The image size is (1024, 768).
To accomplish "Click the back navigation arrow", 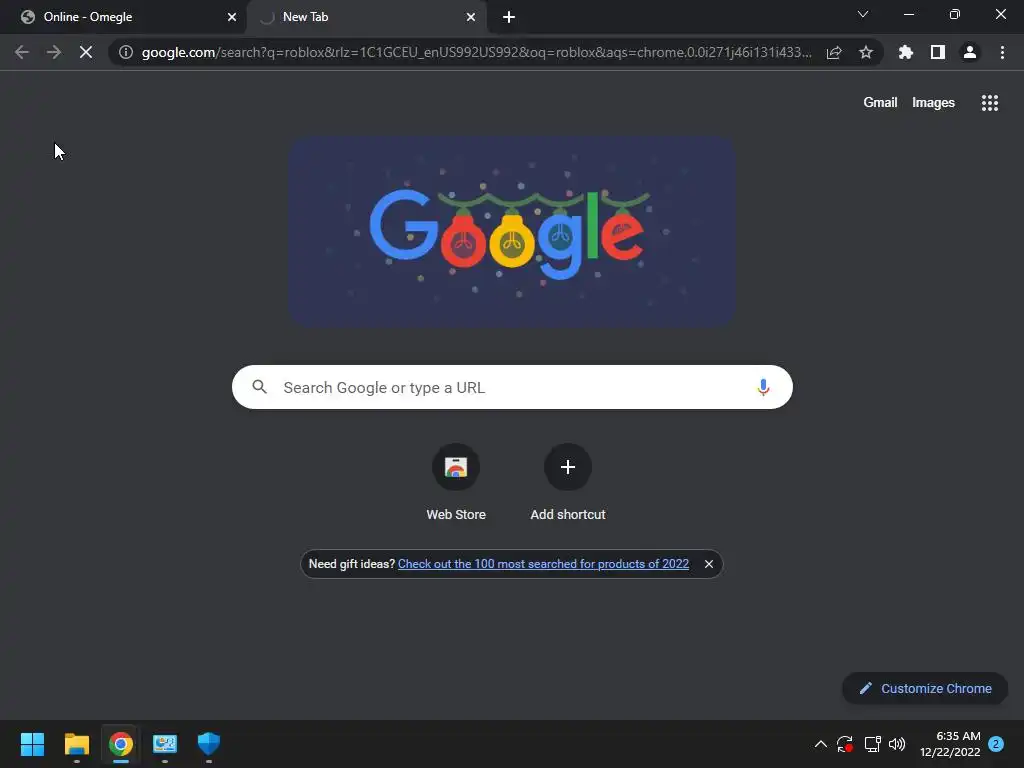I will coord(22,52).
